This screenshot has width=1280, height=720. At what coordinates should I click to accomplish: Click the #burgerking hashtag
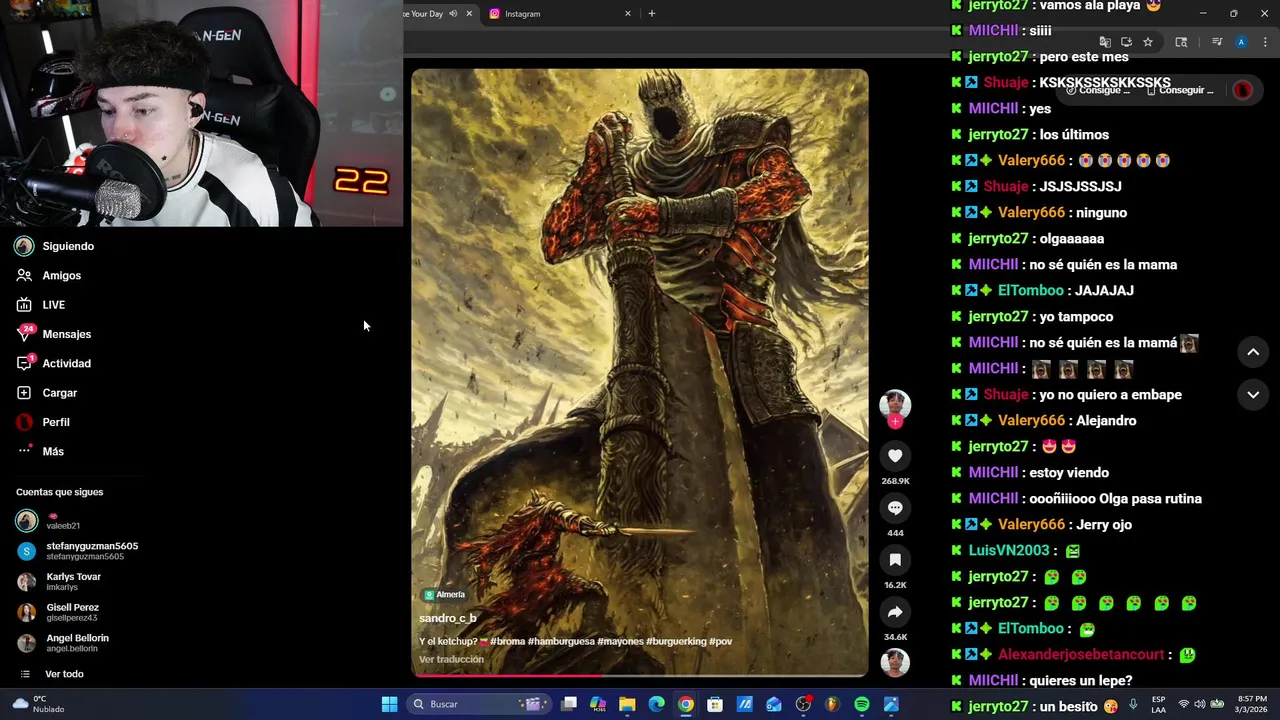pos(676,641)
